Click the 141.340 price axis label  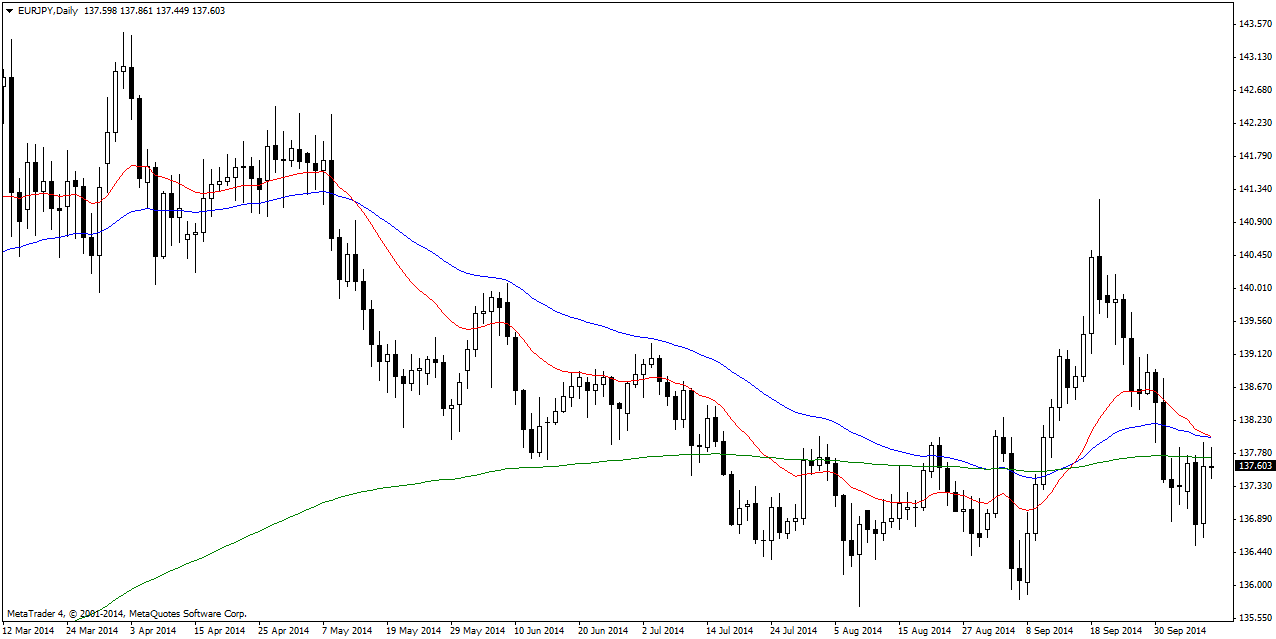click(1254, 189)
